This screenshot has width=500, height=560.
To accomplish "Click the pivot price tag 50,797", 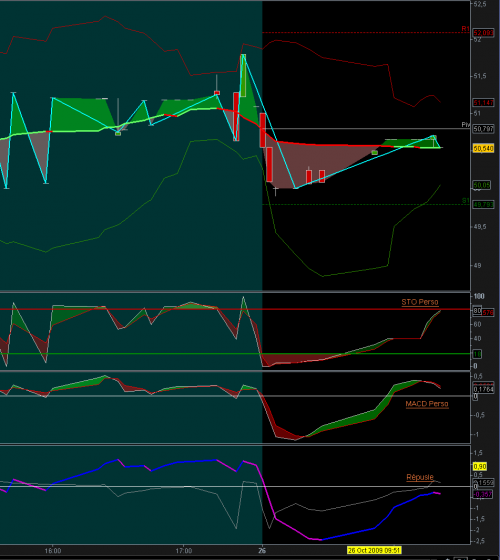I will pos(484,129).
